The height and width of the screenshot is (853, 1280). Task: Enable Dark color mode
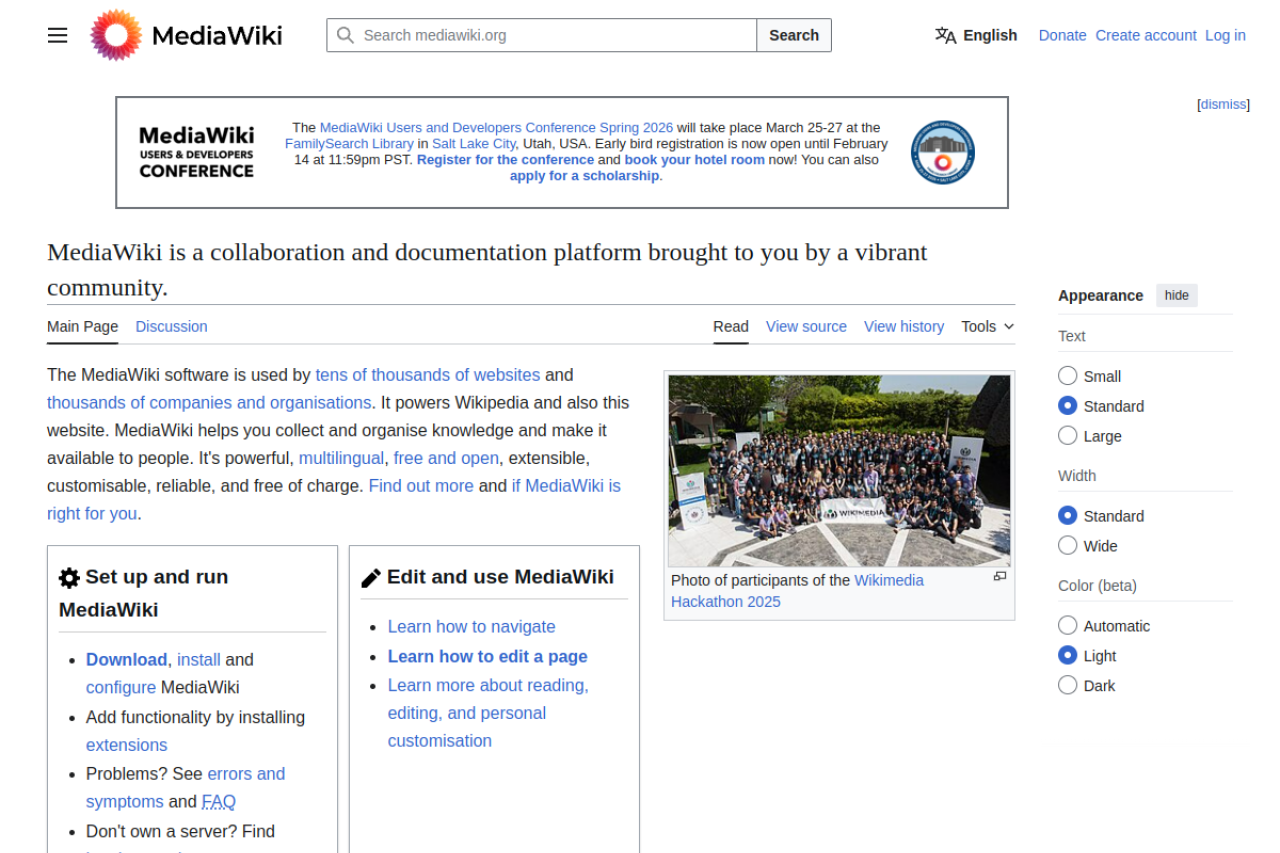pyautogui.click(x=1067, y=685)
